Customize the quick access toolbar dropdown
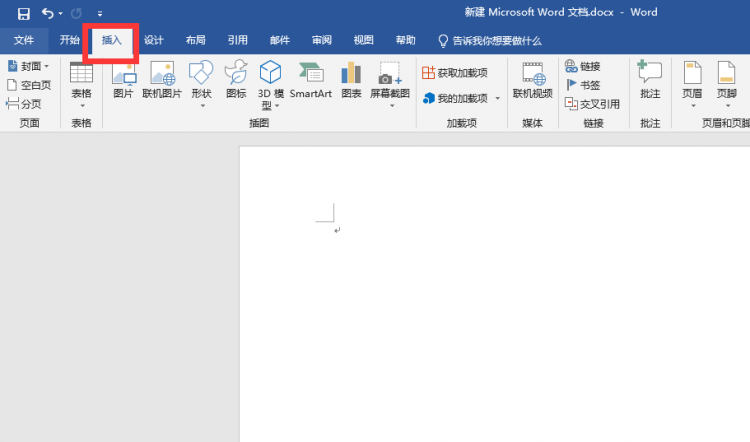Viewport: 750px width, 442px height. tap(99, 14)
